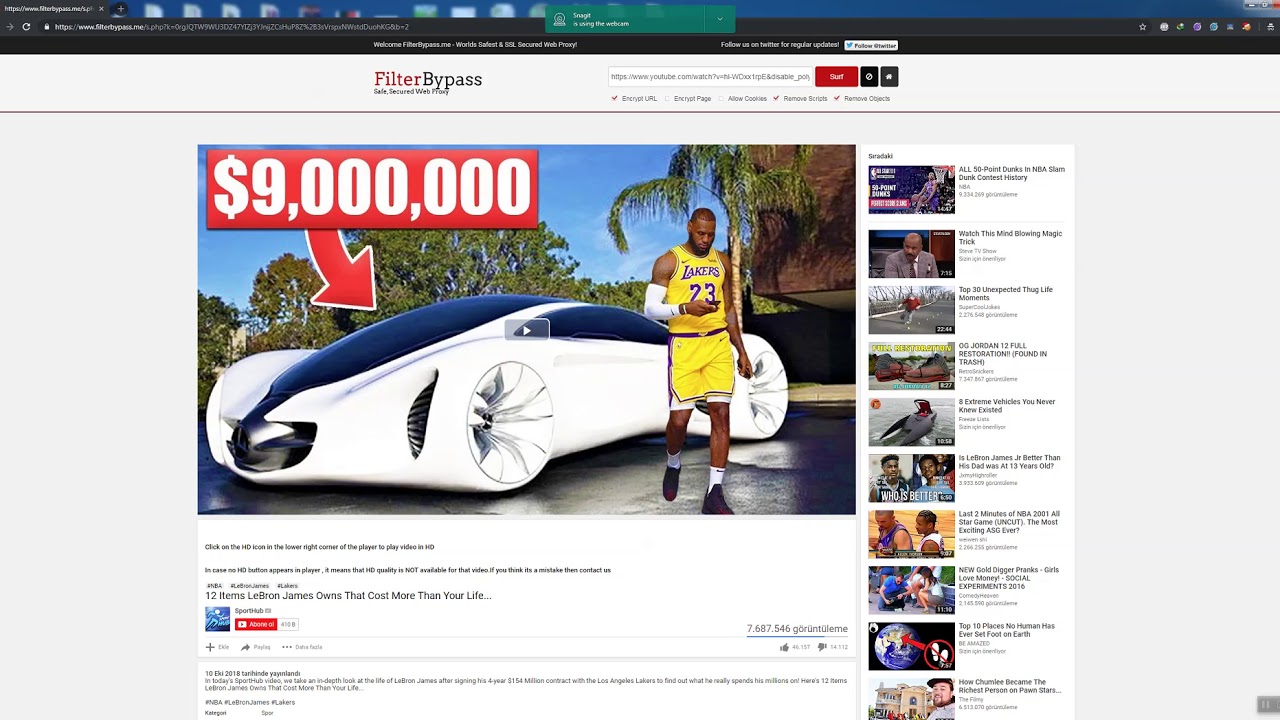Viewport: 1280px width, 720px height.
Task: Click 'ALL 50-Point Dunks In NBA' title
Action: point(1012,173)
